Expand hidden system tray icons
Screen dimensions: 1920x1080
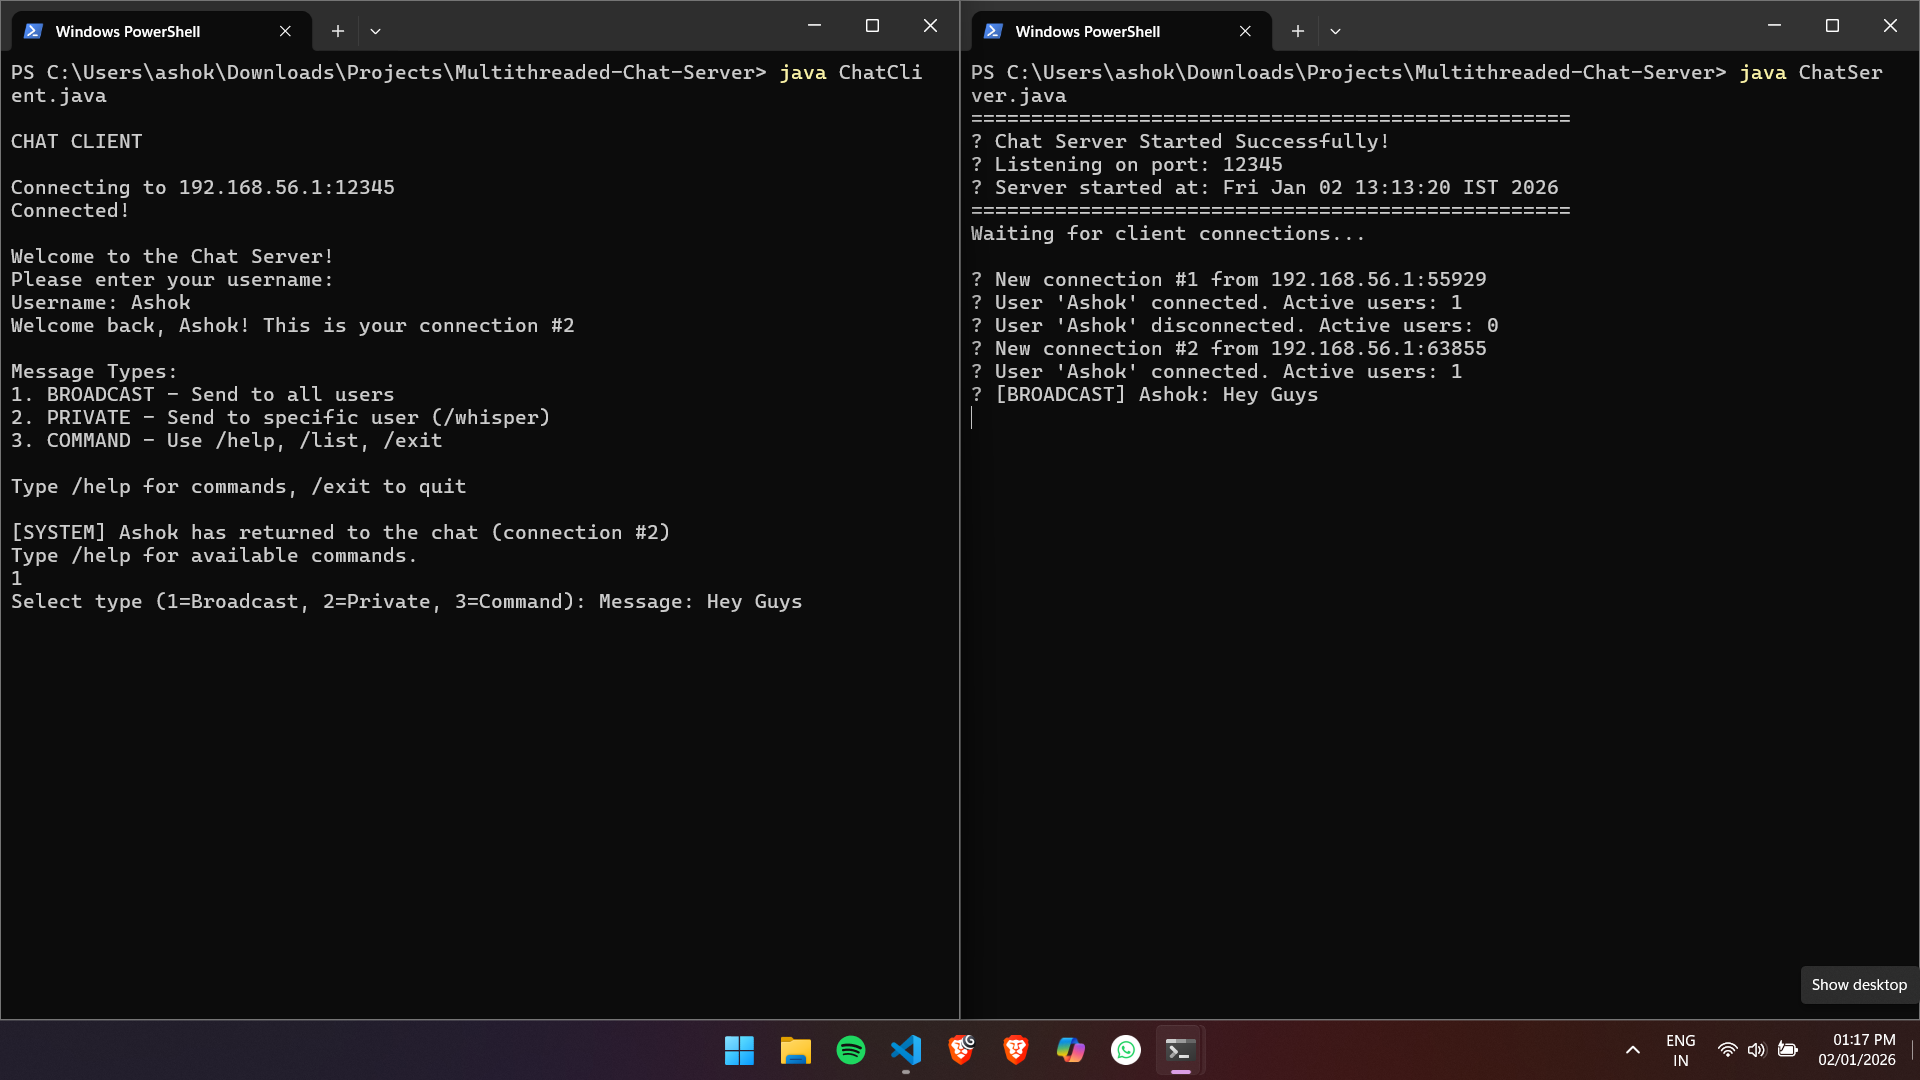(1632, 1050)
